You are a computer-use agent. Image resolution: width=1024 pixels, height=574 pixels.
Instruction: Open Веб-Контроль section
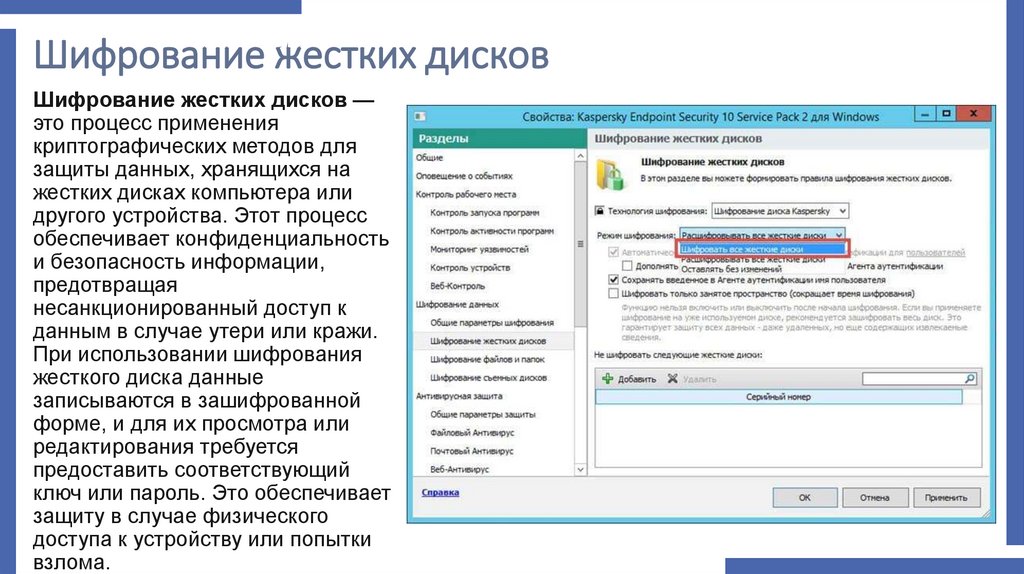(x=457, y=285)
